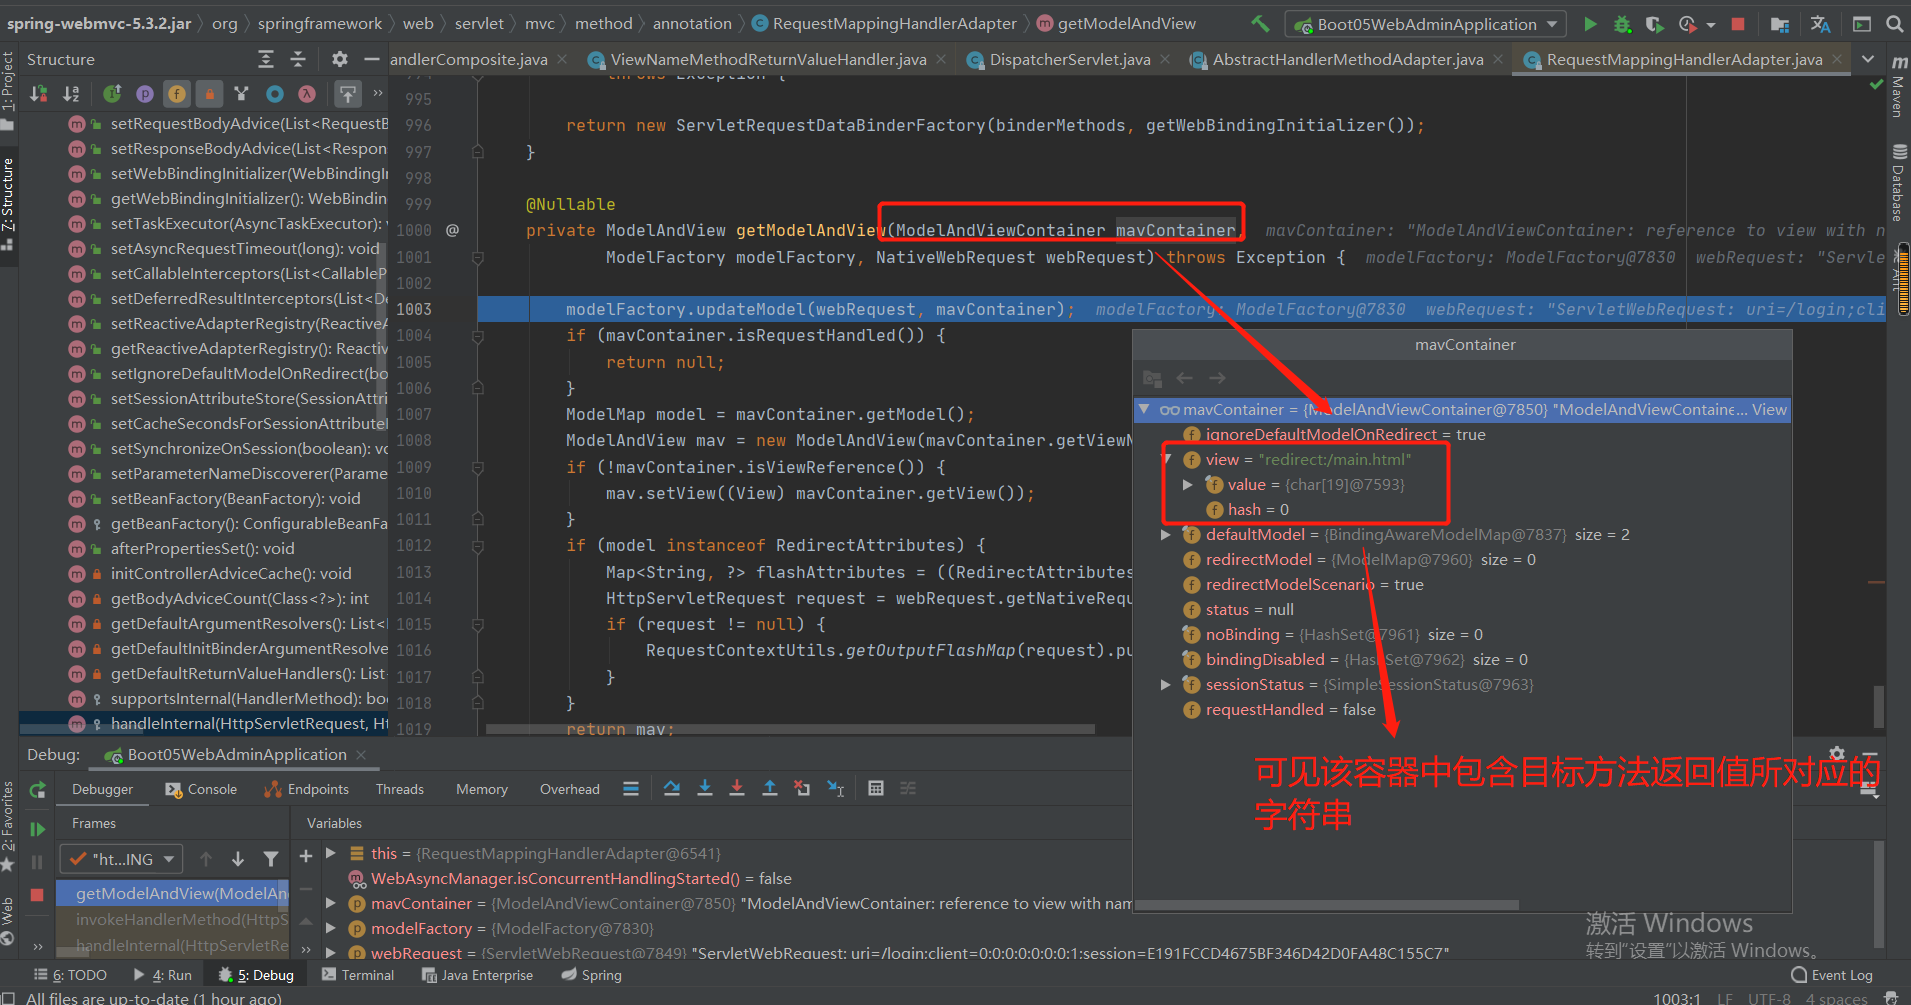Collapse all nodes in Structure panel
This screenshot has width=1911, height=1005.
tap(298, 59)
